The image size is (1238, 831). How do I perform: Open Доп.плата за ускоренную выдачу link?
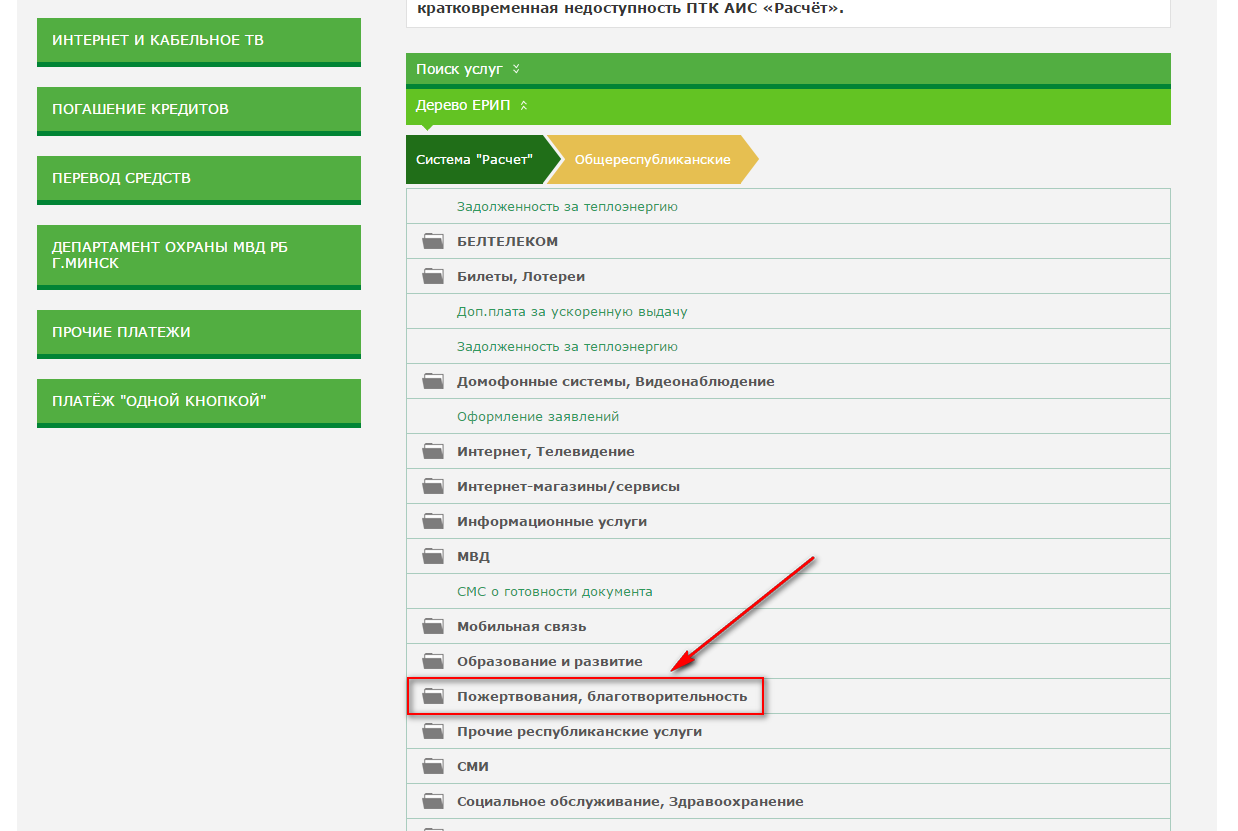point(572,311)
